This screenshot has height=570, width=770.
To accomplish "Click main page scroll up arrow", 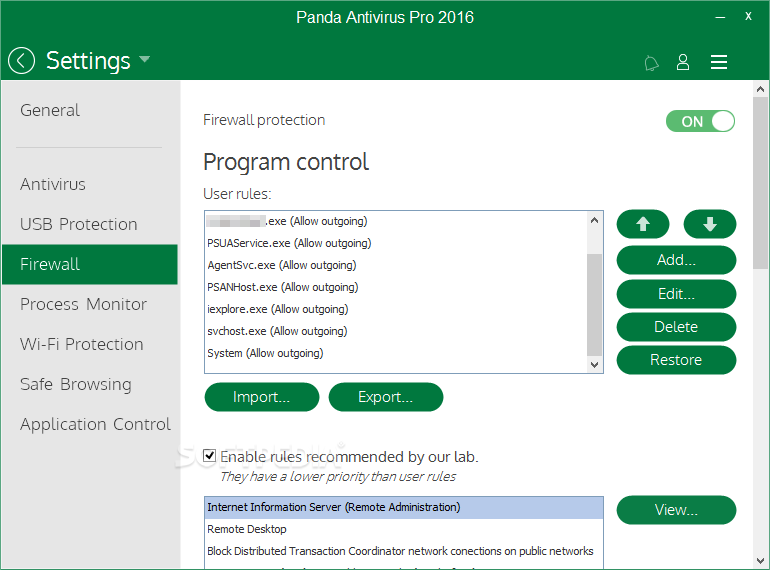I will tap(760, 89).
